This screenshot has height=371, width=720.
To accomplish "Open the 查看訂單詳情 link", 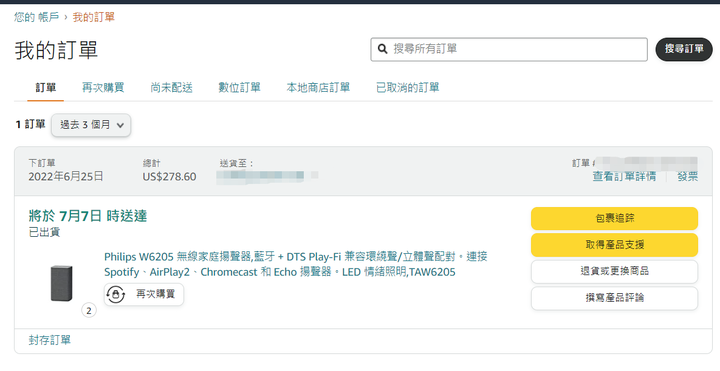I will coord(624,177).
